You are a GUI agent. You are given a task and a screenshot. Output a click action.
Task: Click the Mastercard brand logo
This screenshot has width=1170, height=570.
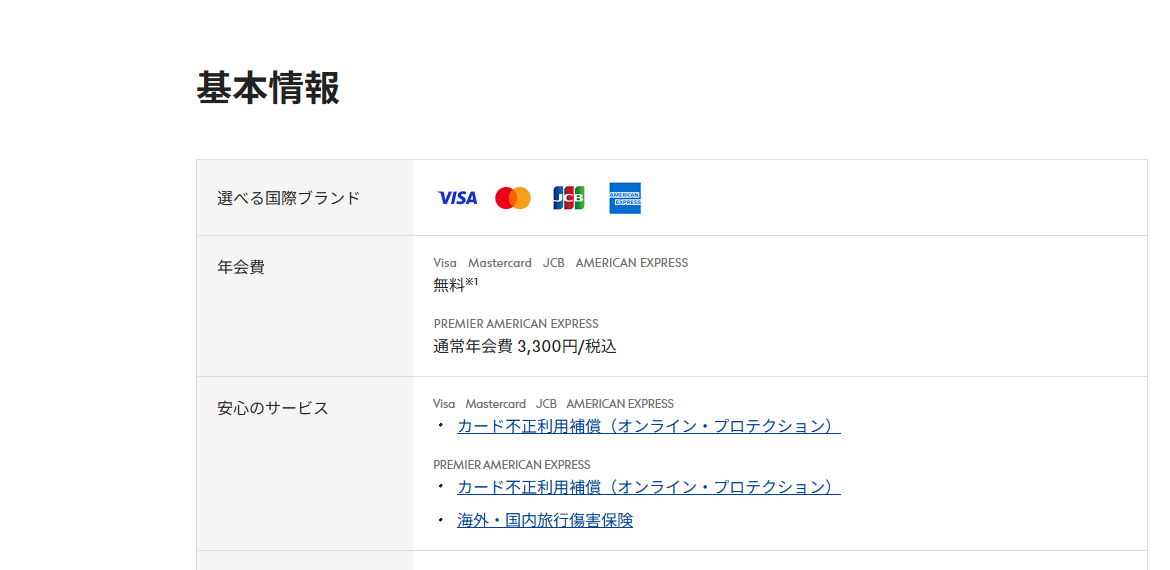click(513, 198)
